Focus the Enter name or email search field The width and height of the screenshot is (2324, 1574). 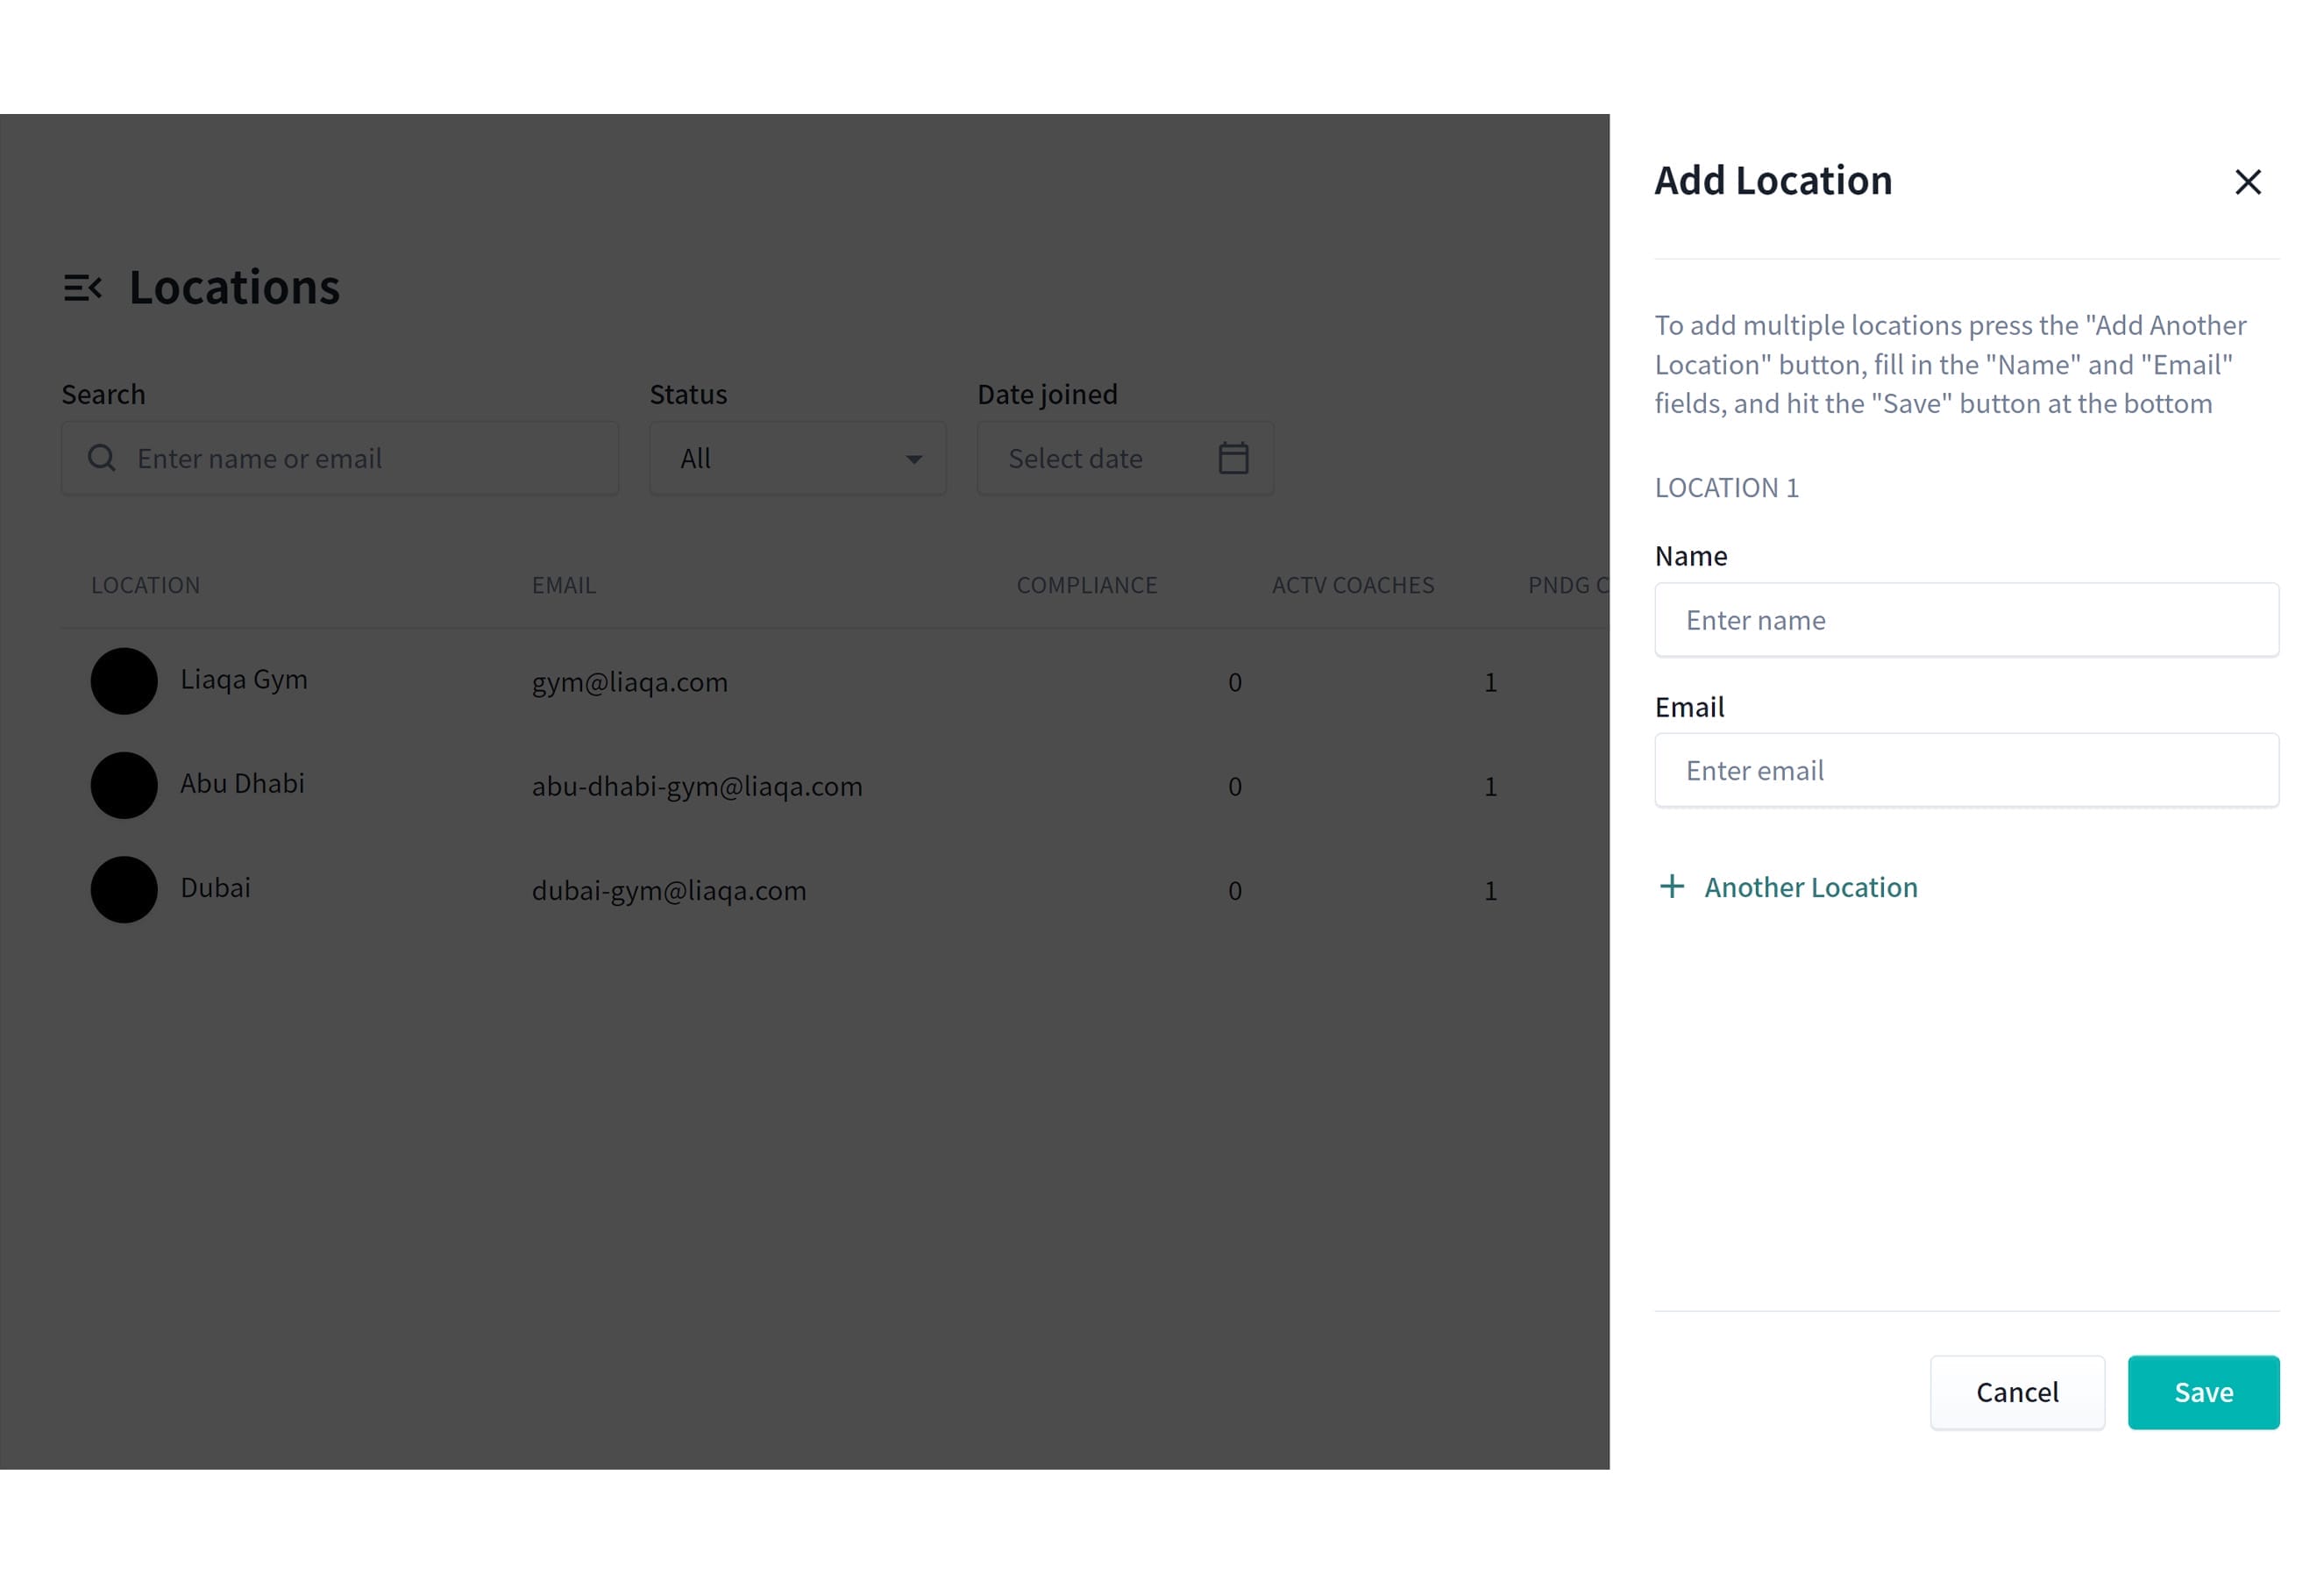coord(340,458)
